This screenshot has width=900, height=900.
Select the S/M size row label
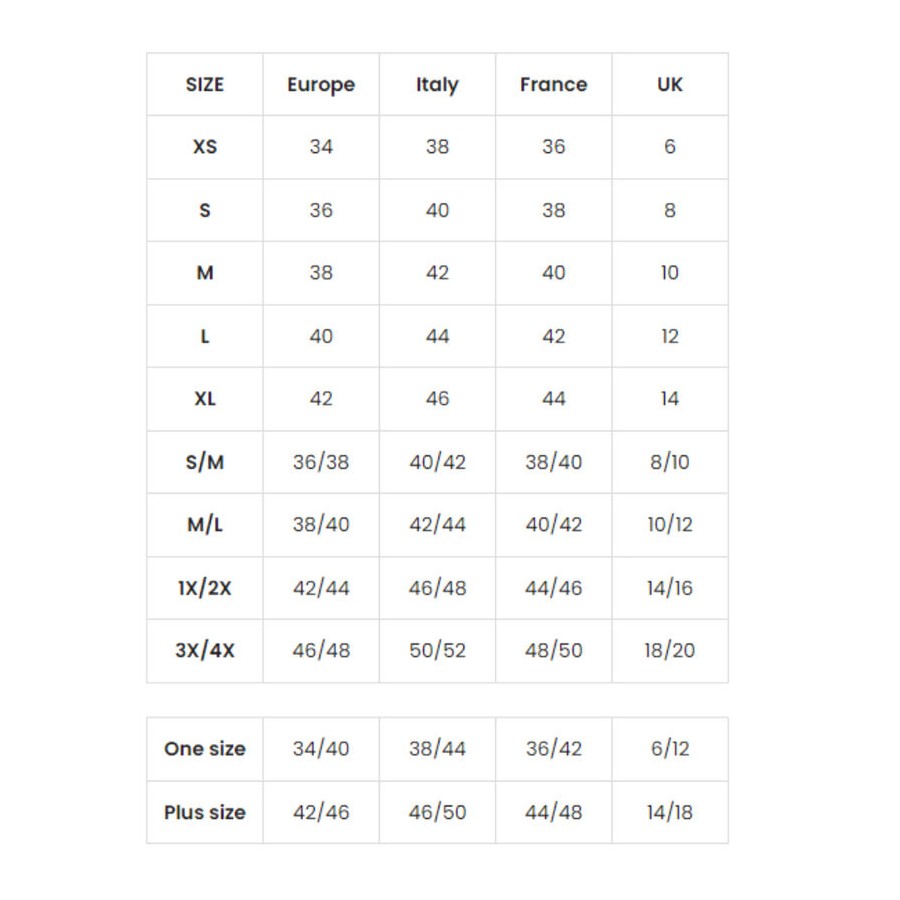(x=205, y=461)
